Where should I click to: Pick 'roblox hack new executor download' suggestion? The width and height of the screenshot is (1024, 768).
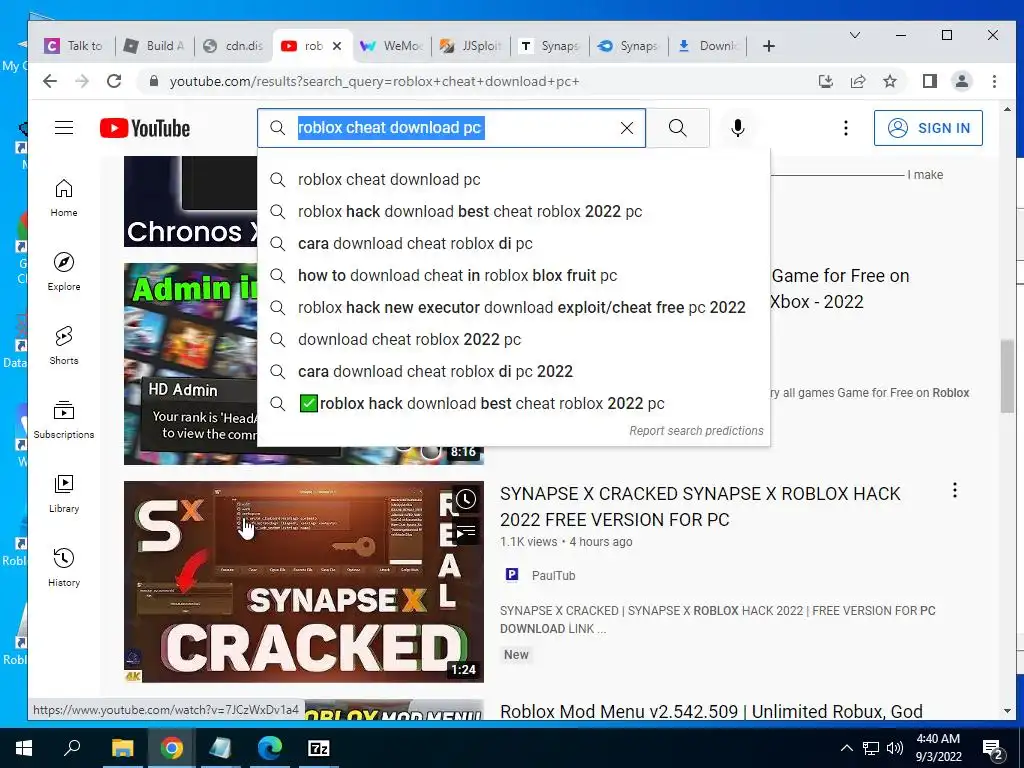pos(513,308)
